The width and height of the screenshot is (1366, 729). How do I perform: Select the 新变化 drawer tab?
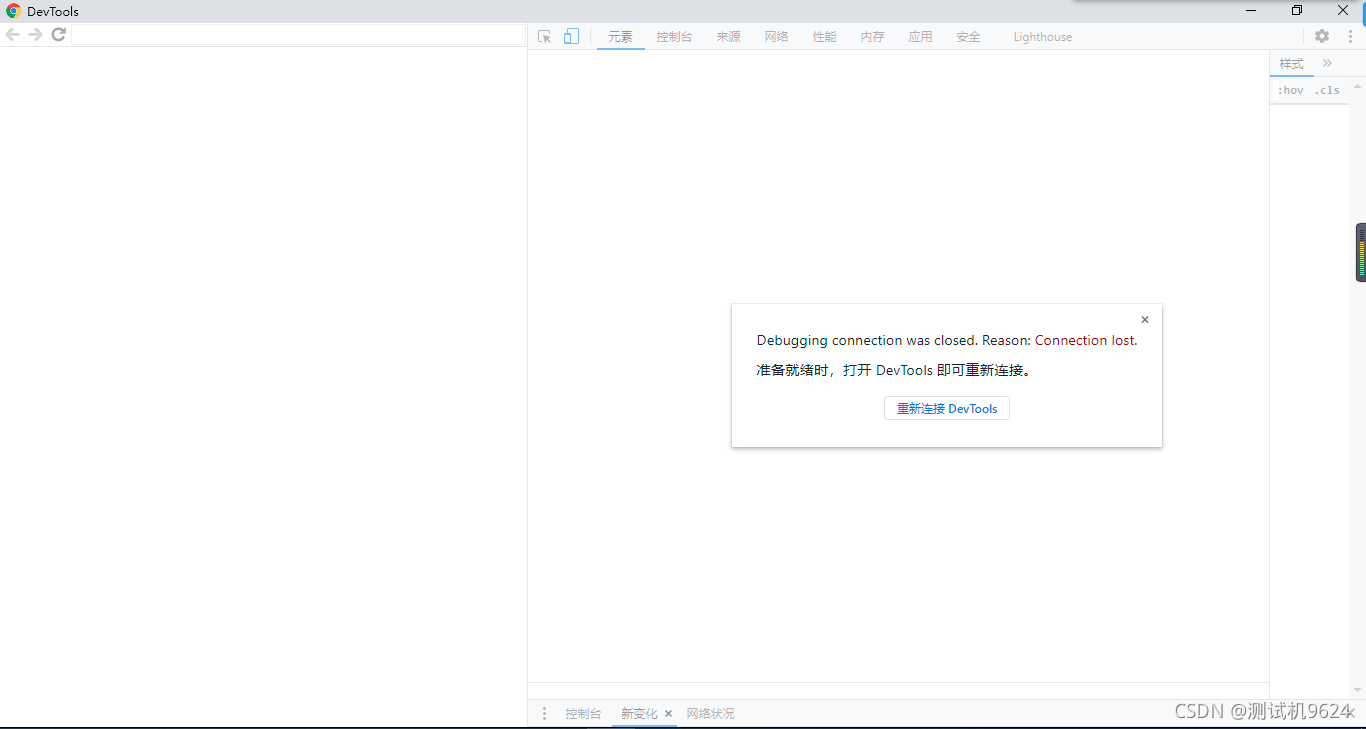tap(639, 714)
